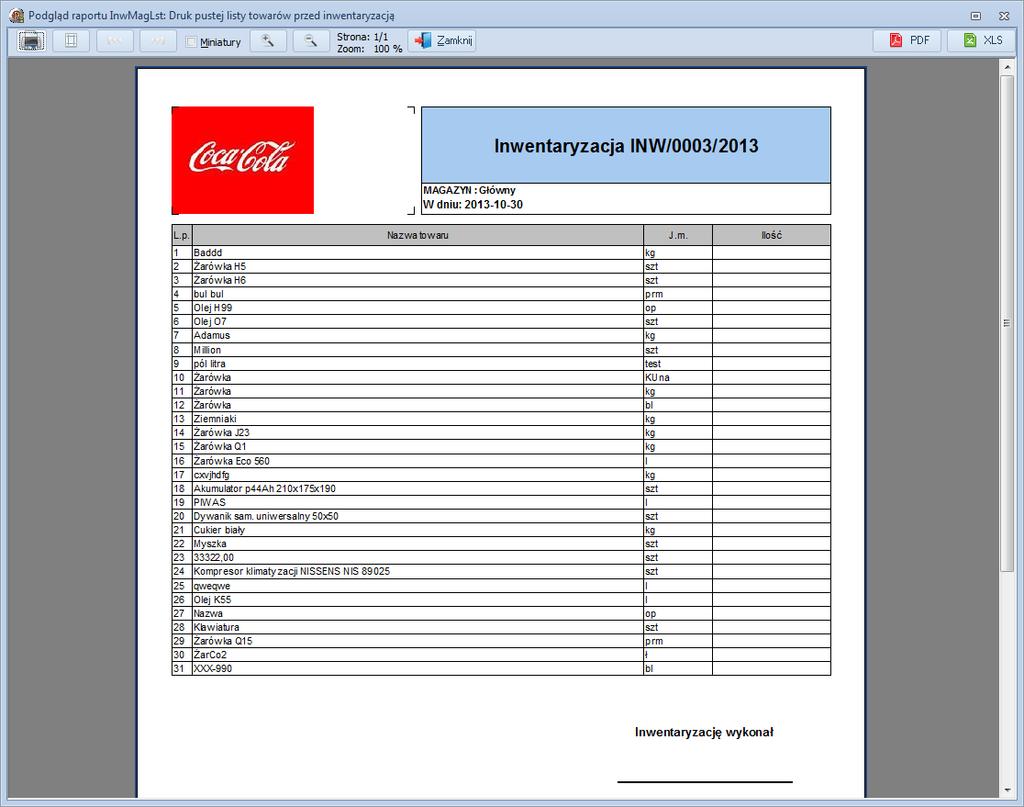Select the 'Ziemniaki' item
Screen dimensions: 1024x807
tap(215, 419)
